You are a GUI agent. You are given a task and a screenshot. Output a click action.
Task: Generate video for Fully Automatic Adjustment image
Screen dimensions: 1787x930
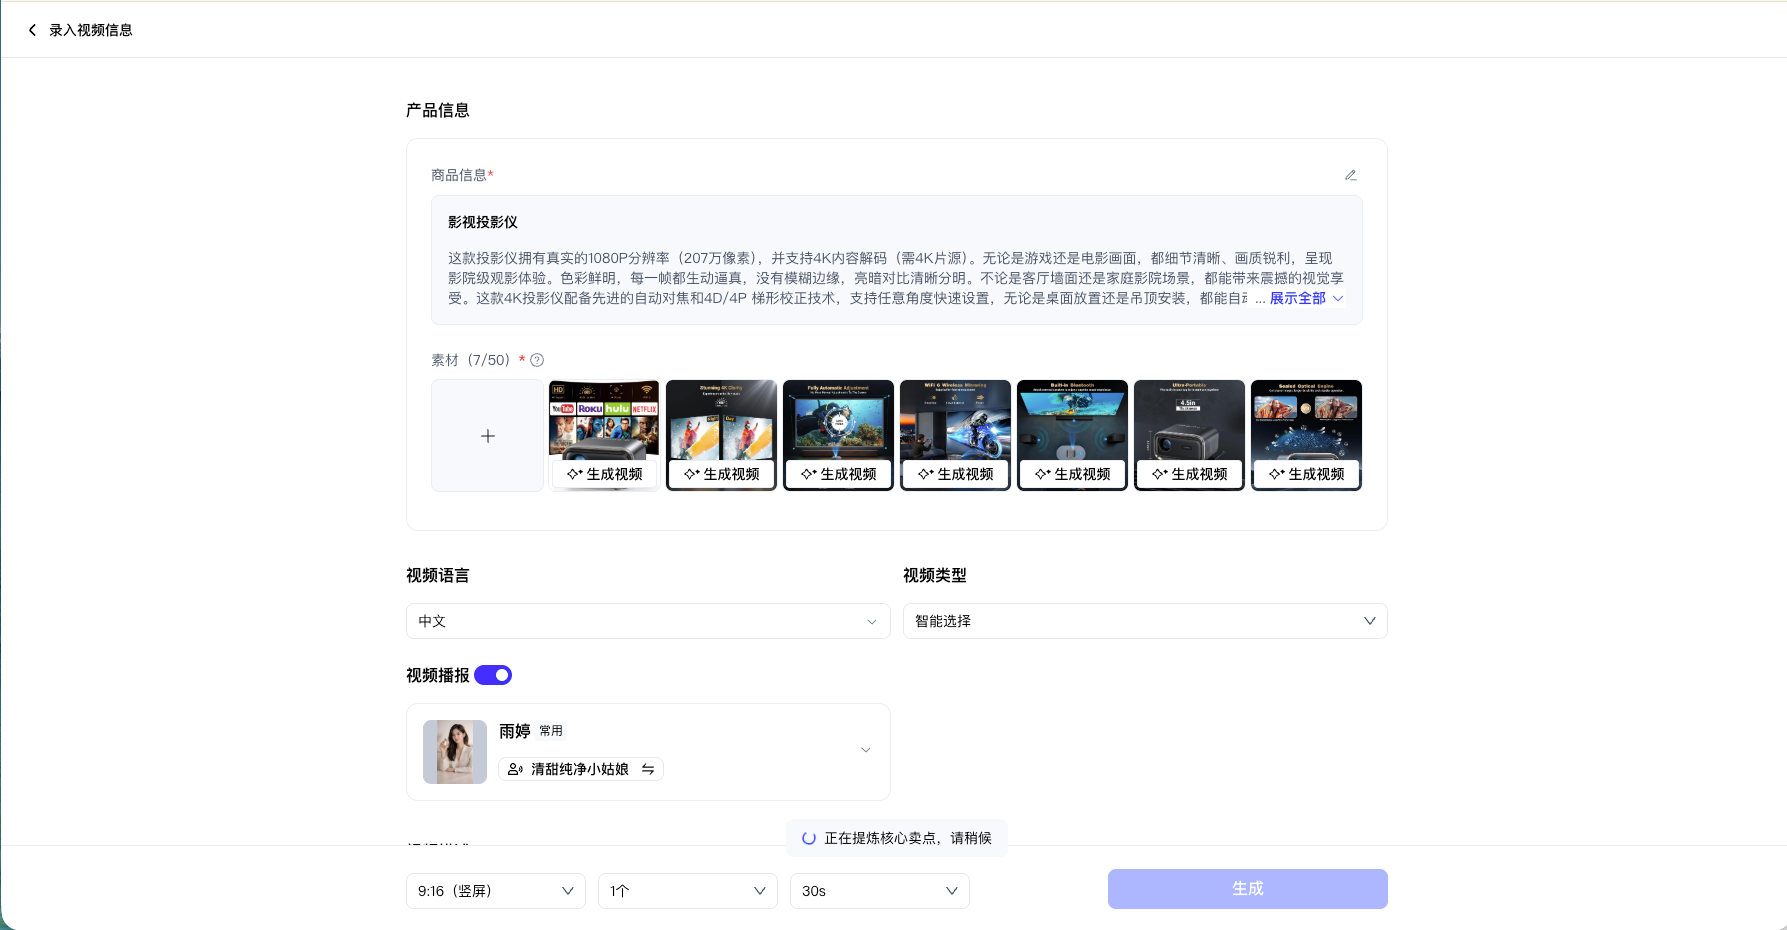point(839,474)
